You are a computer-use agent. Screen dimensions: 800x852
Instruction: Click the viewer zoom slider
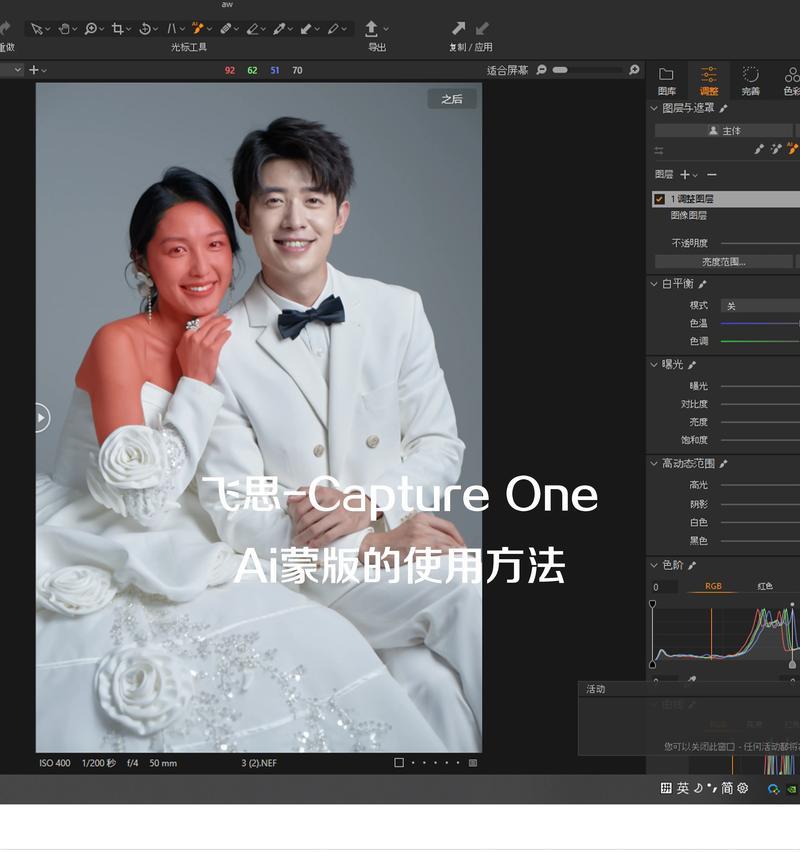point(588,70)
